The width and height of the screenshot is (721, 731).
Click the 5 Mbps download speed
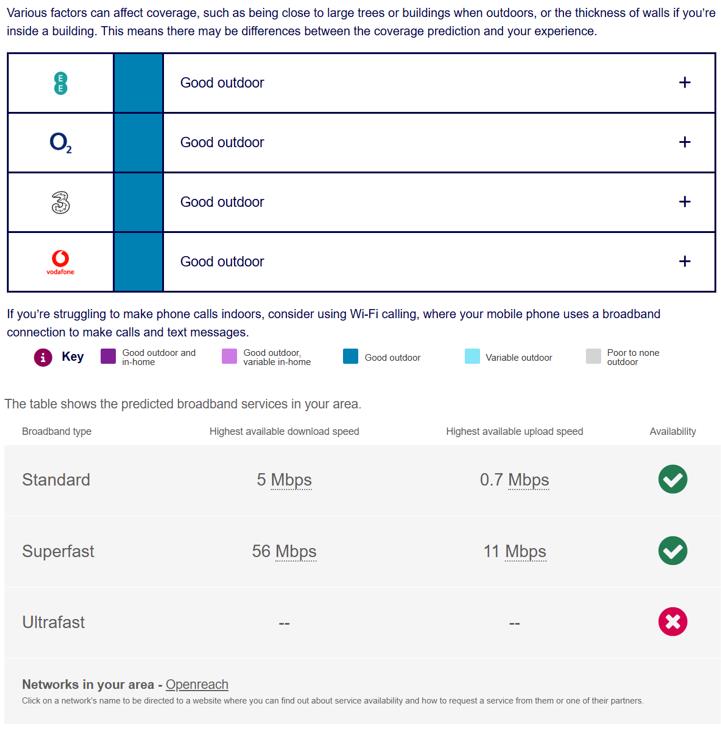tap(284, 480)
